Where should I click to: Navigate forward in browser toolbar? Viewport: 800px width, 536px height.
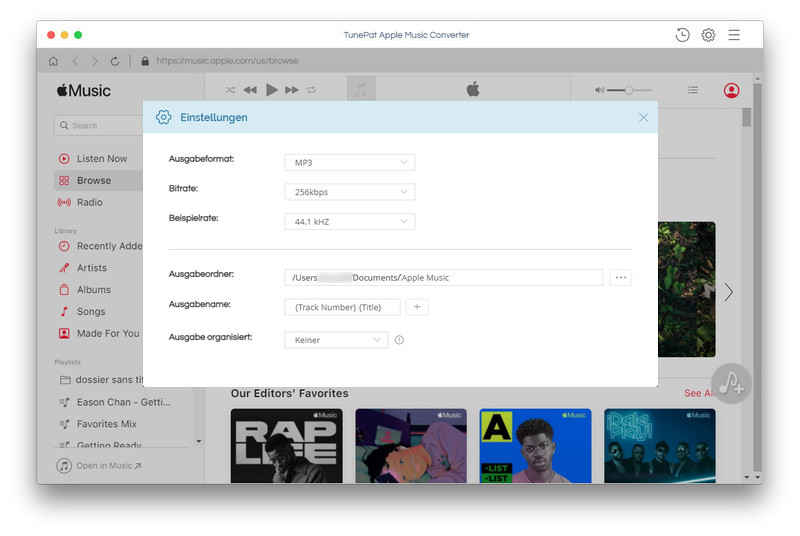click(94, 61)
